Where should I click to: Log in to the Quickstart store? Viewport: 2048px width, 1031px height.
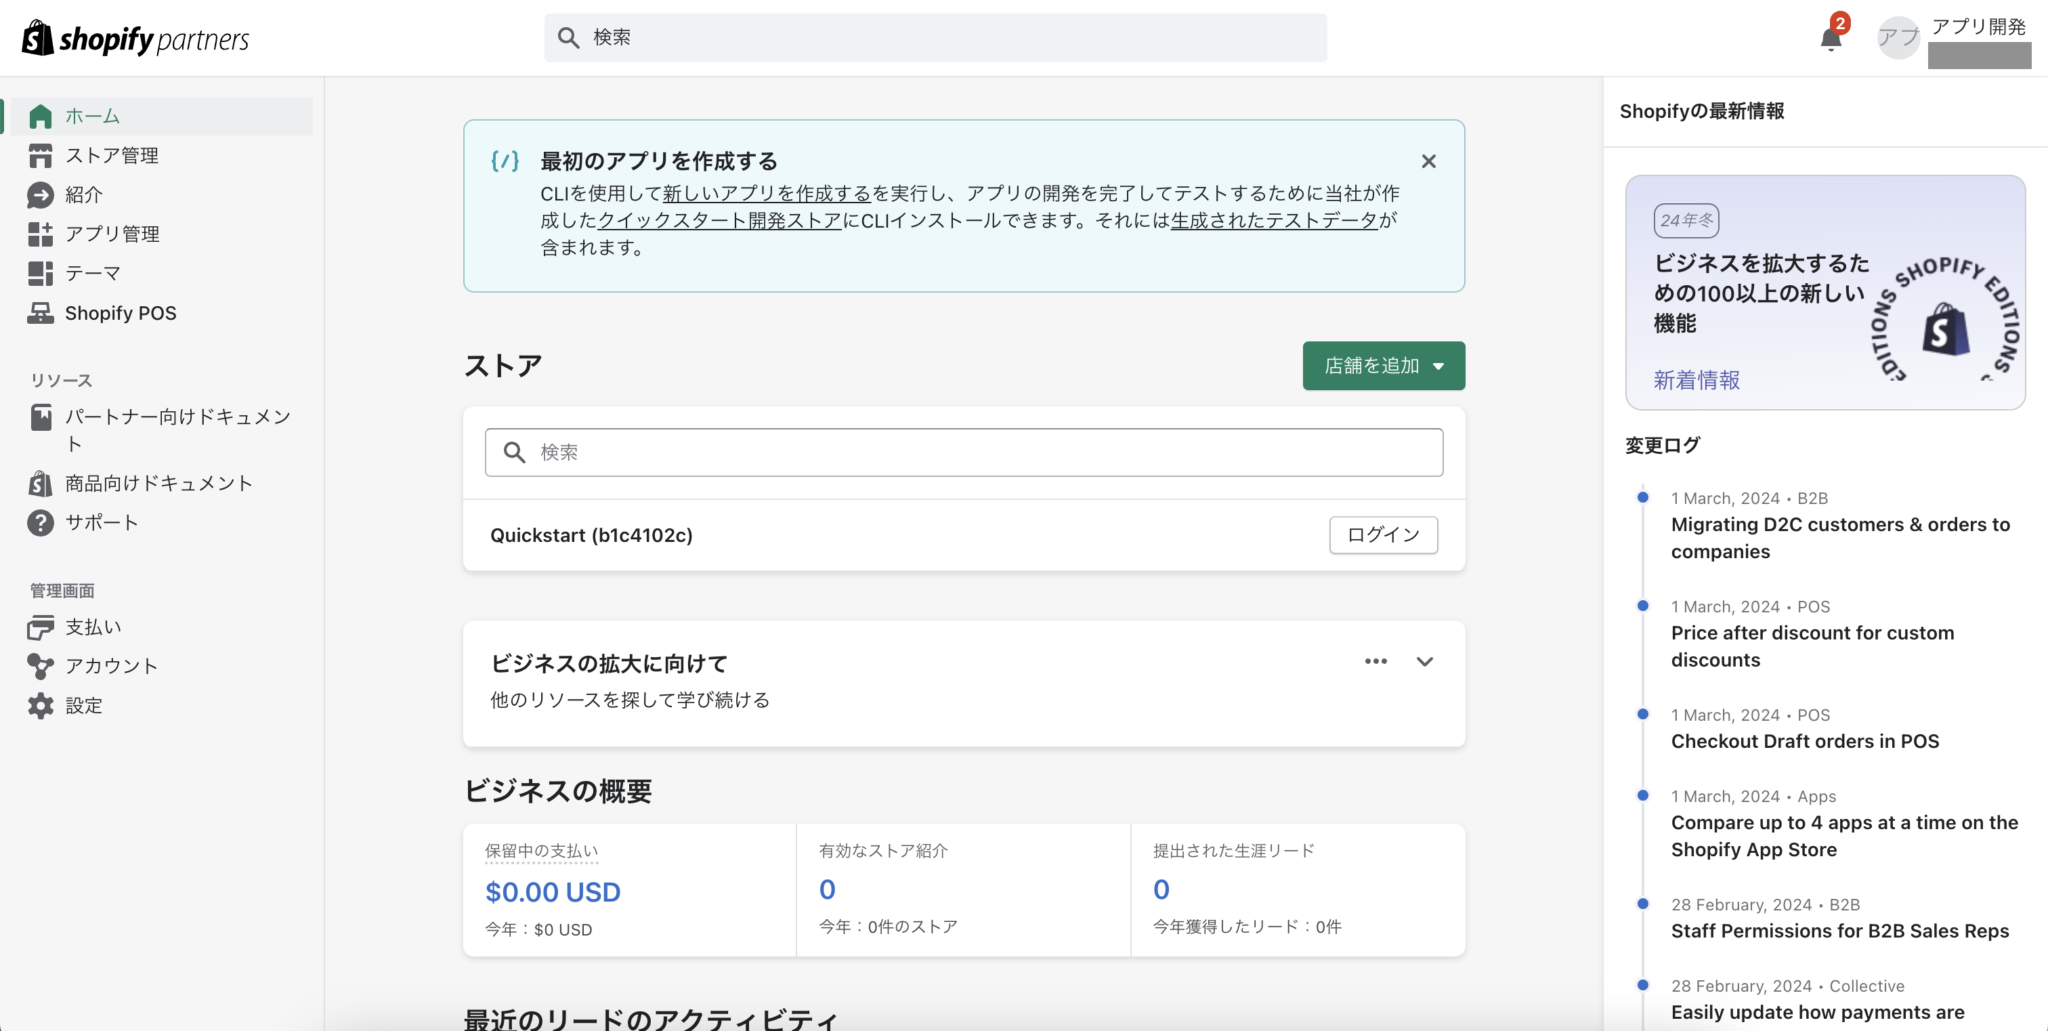[1382, 535]
